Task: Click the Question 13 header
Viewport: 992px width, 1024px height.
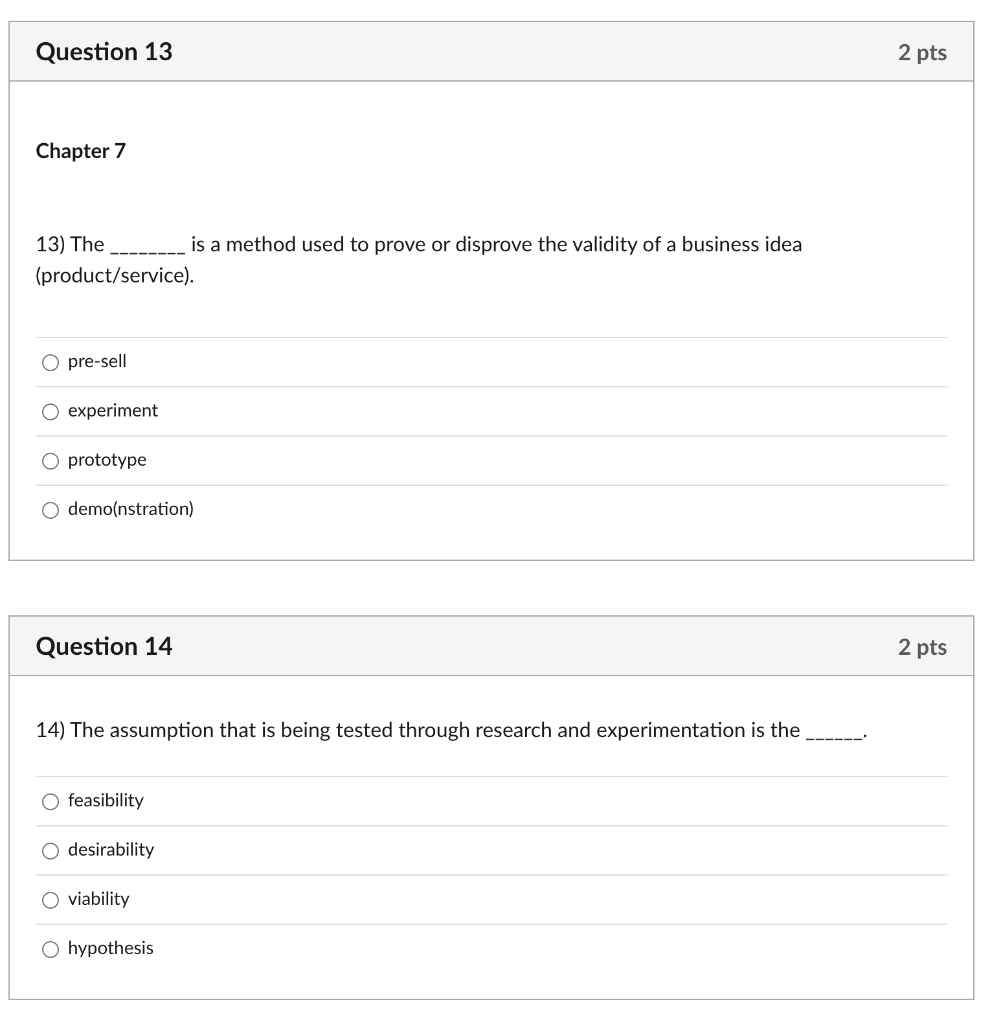Action: click(x=103, y=51)
